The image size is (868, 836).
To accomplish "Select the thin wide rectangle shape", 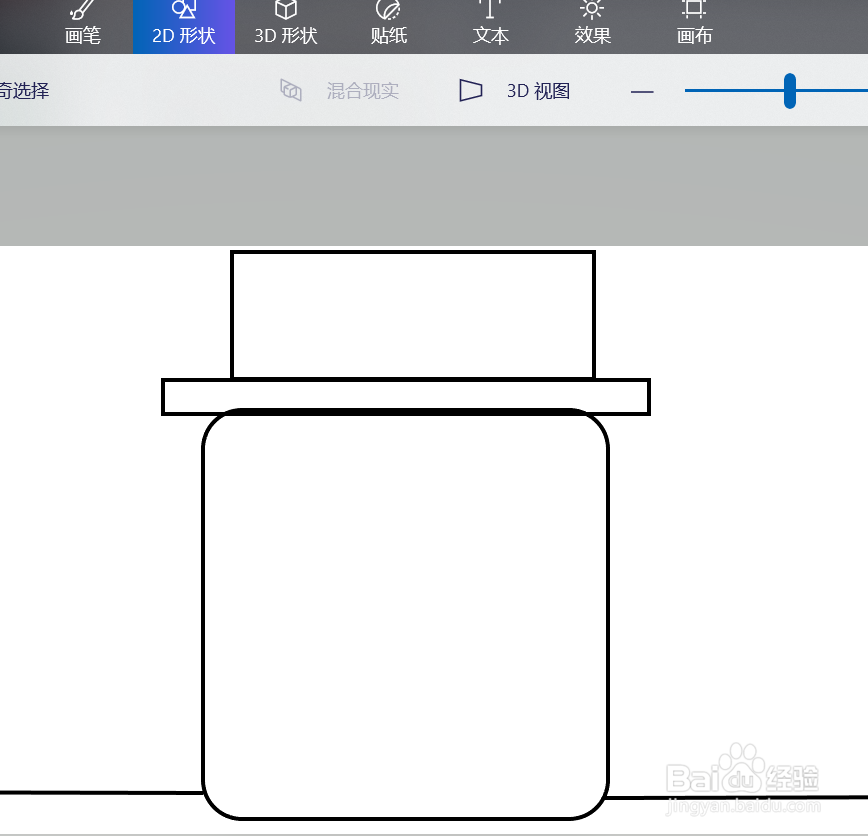I will pyautogui.click(x=406, y=396).
